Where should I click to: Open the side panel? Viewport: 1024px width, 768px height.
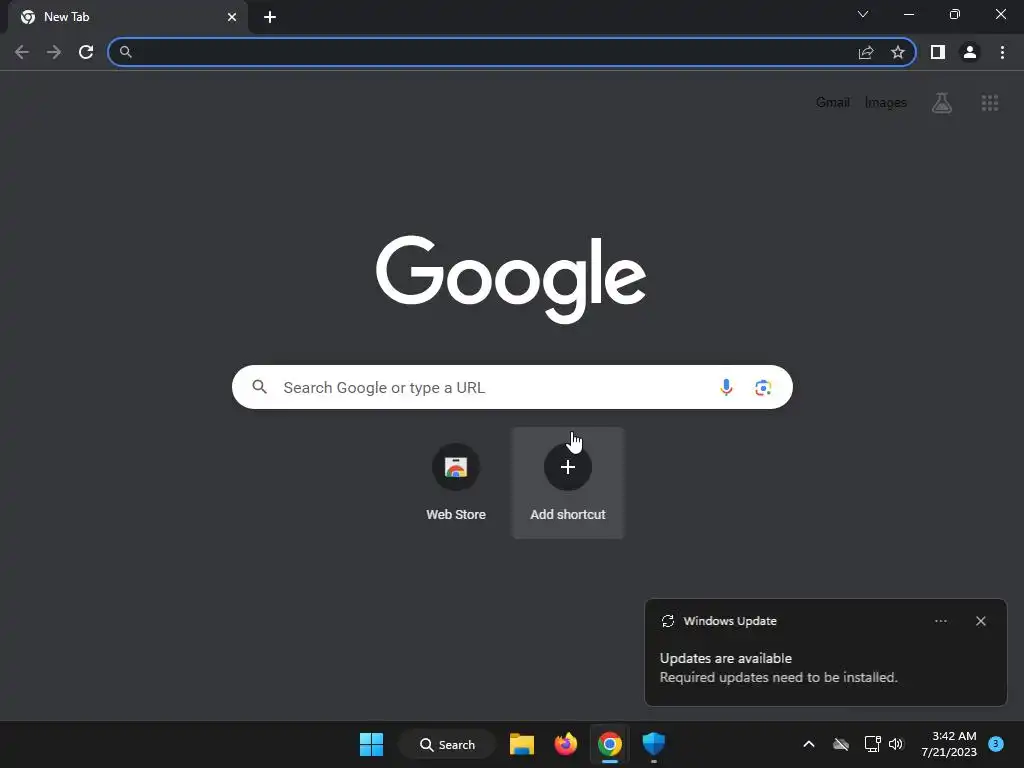point(938,52)
